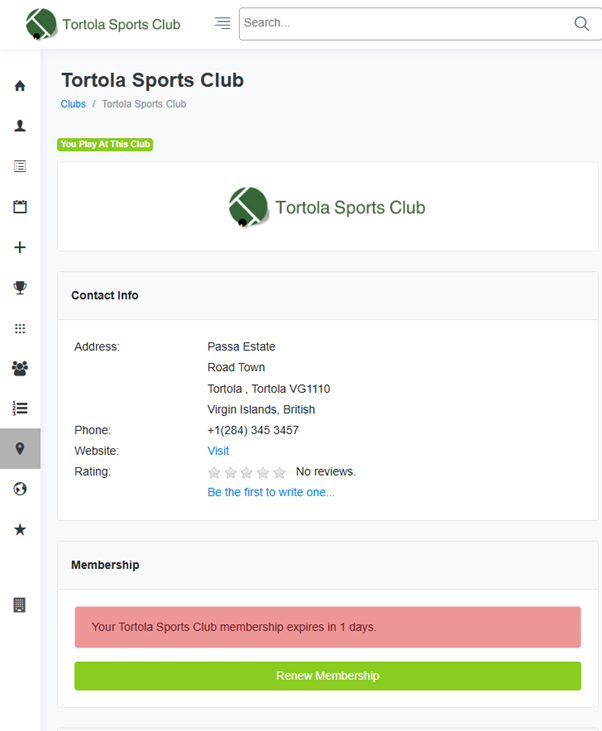Click the search magnifier icon
602x731 pixels.
coord(581,24)
